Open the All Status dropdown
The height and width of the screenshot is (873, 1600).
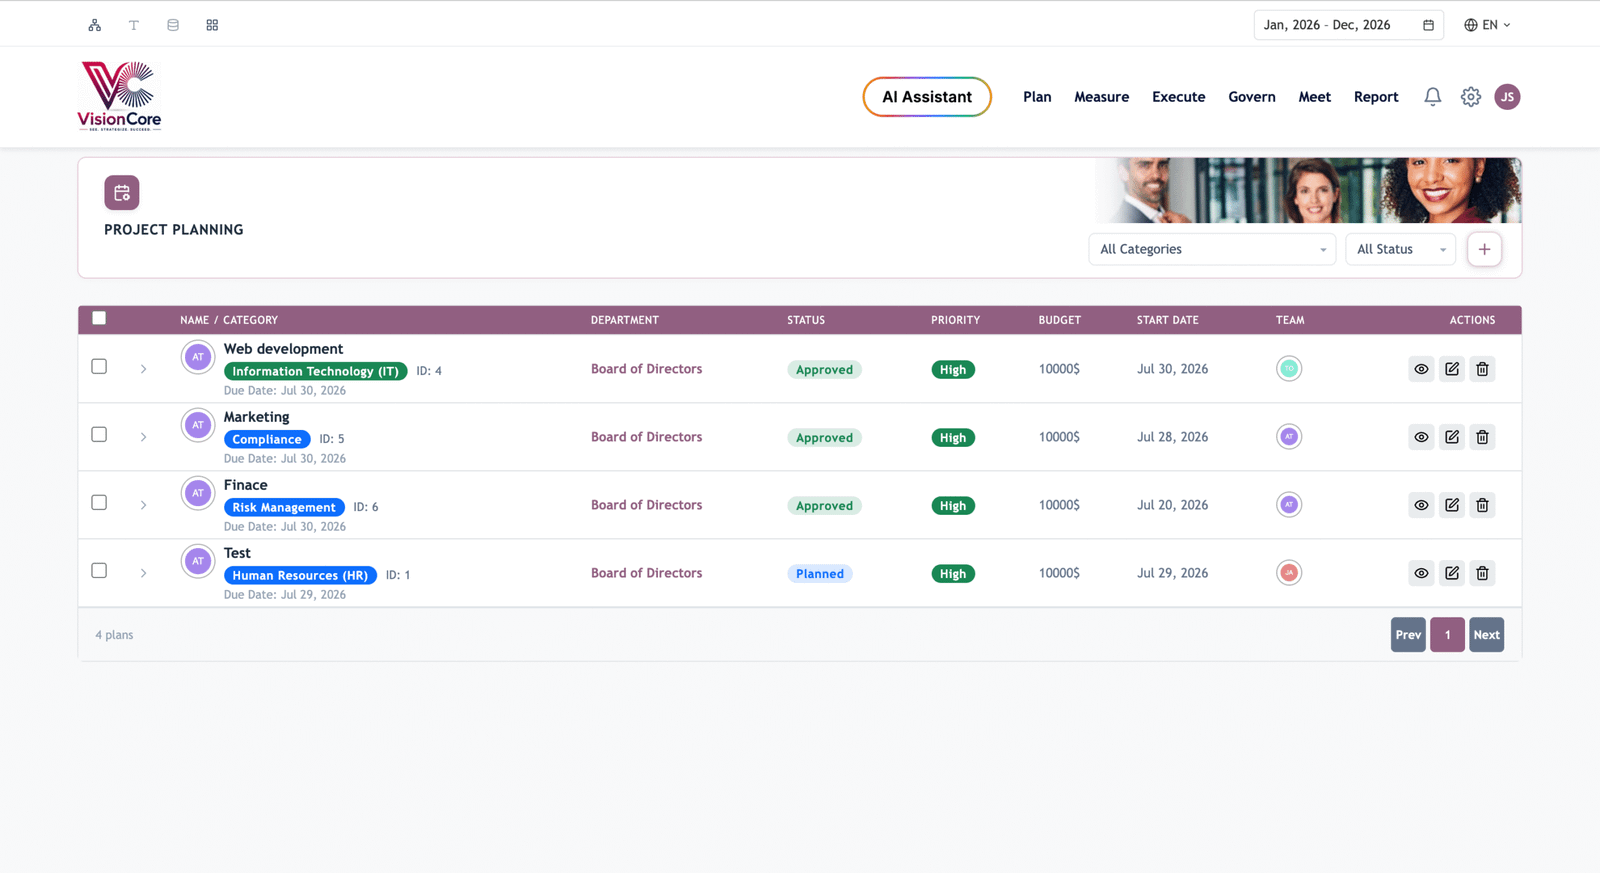[1401, 249]
